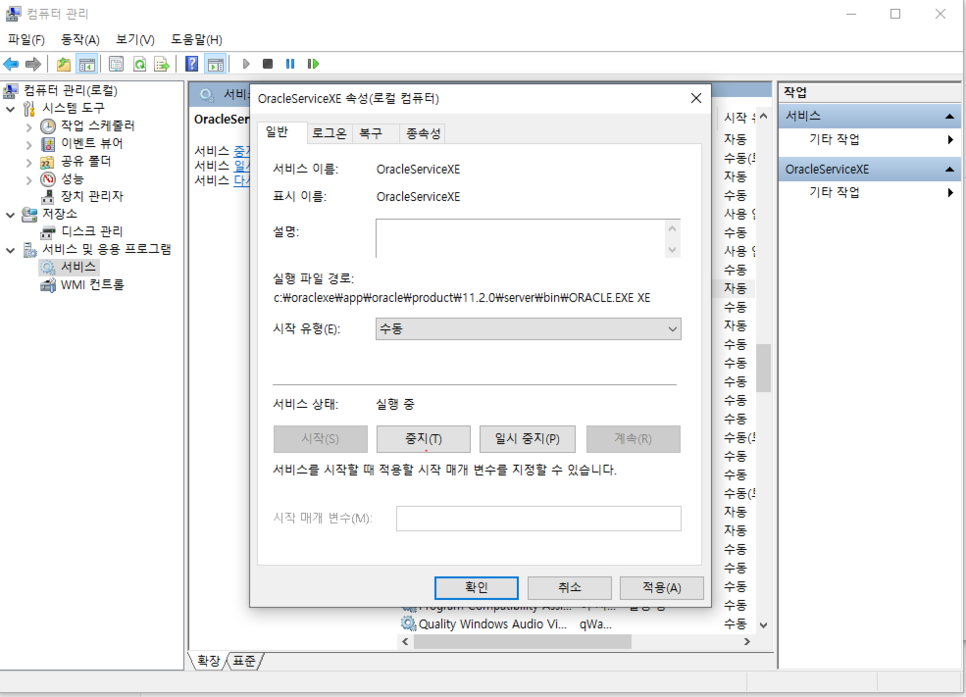Image resolution: width=966 pixels, height=697 pixels.
Task: Click the 확인 button
Action: [476, 588]
